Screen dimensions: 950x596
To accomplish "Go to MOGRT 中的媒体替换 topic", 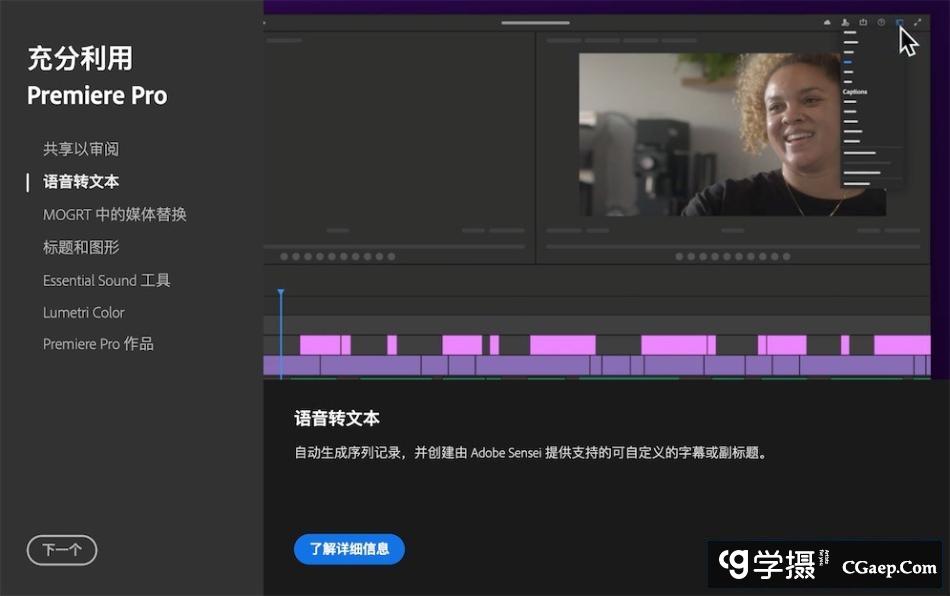I will click(x=114, y=215).
